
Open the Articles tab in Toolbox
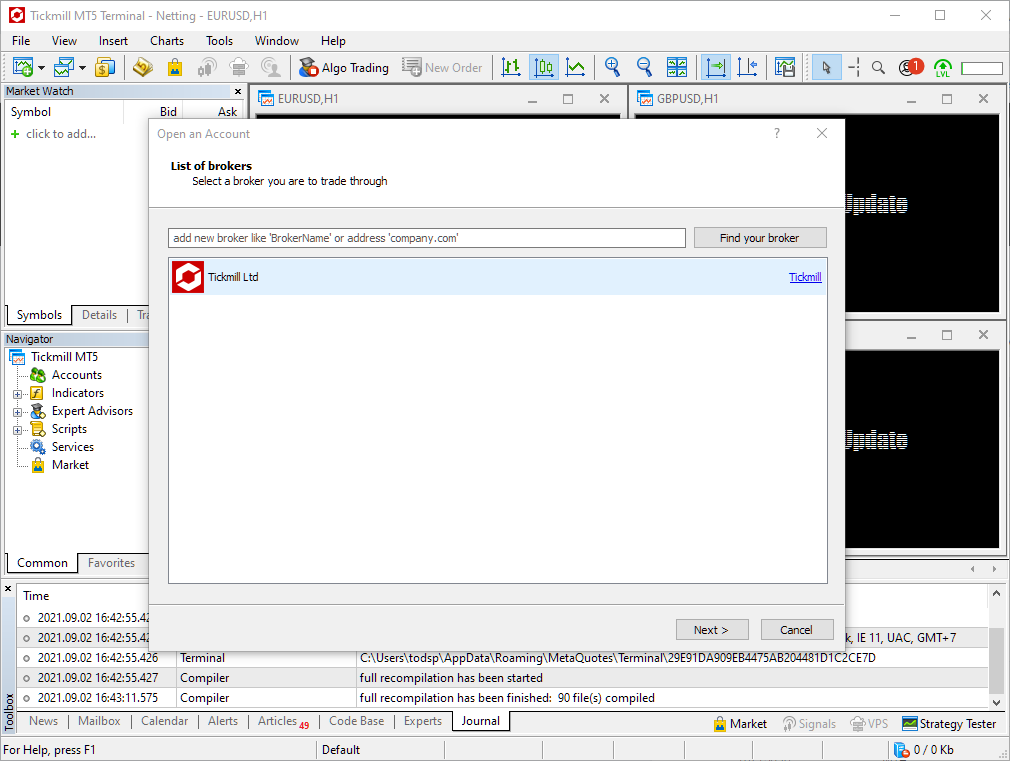pyautogui.click(x=283, y=722)
